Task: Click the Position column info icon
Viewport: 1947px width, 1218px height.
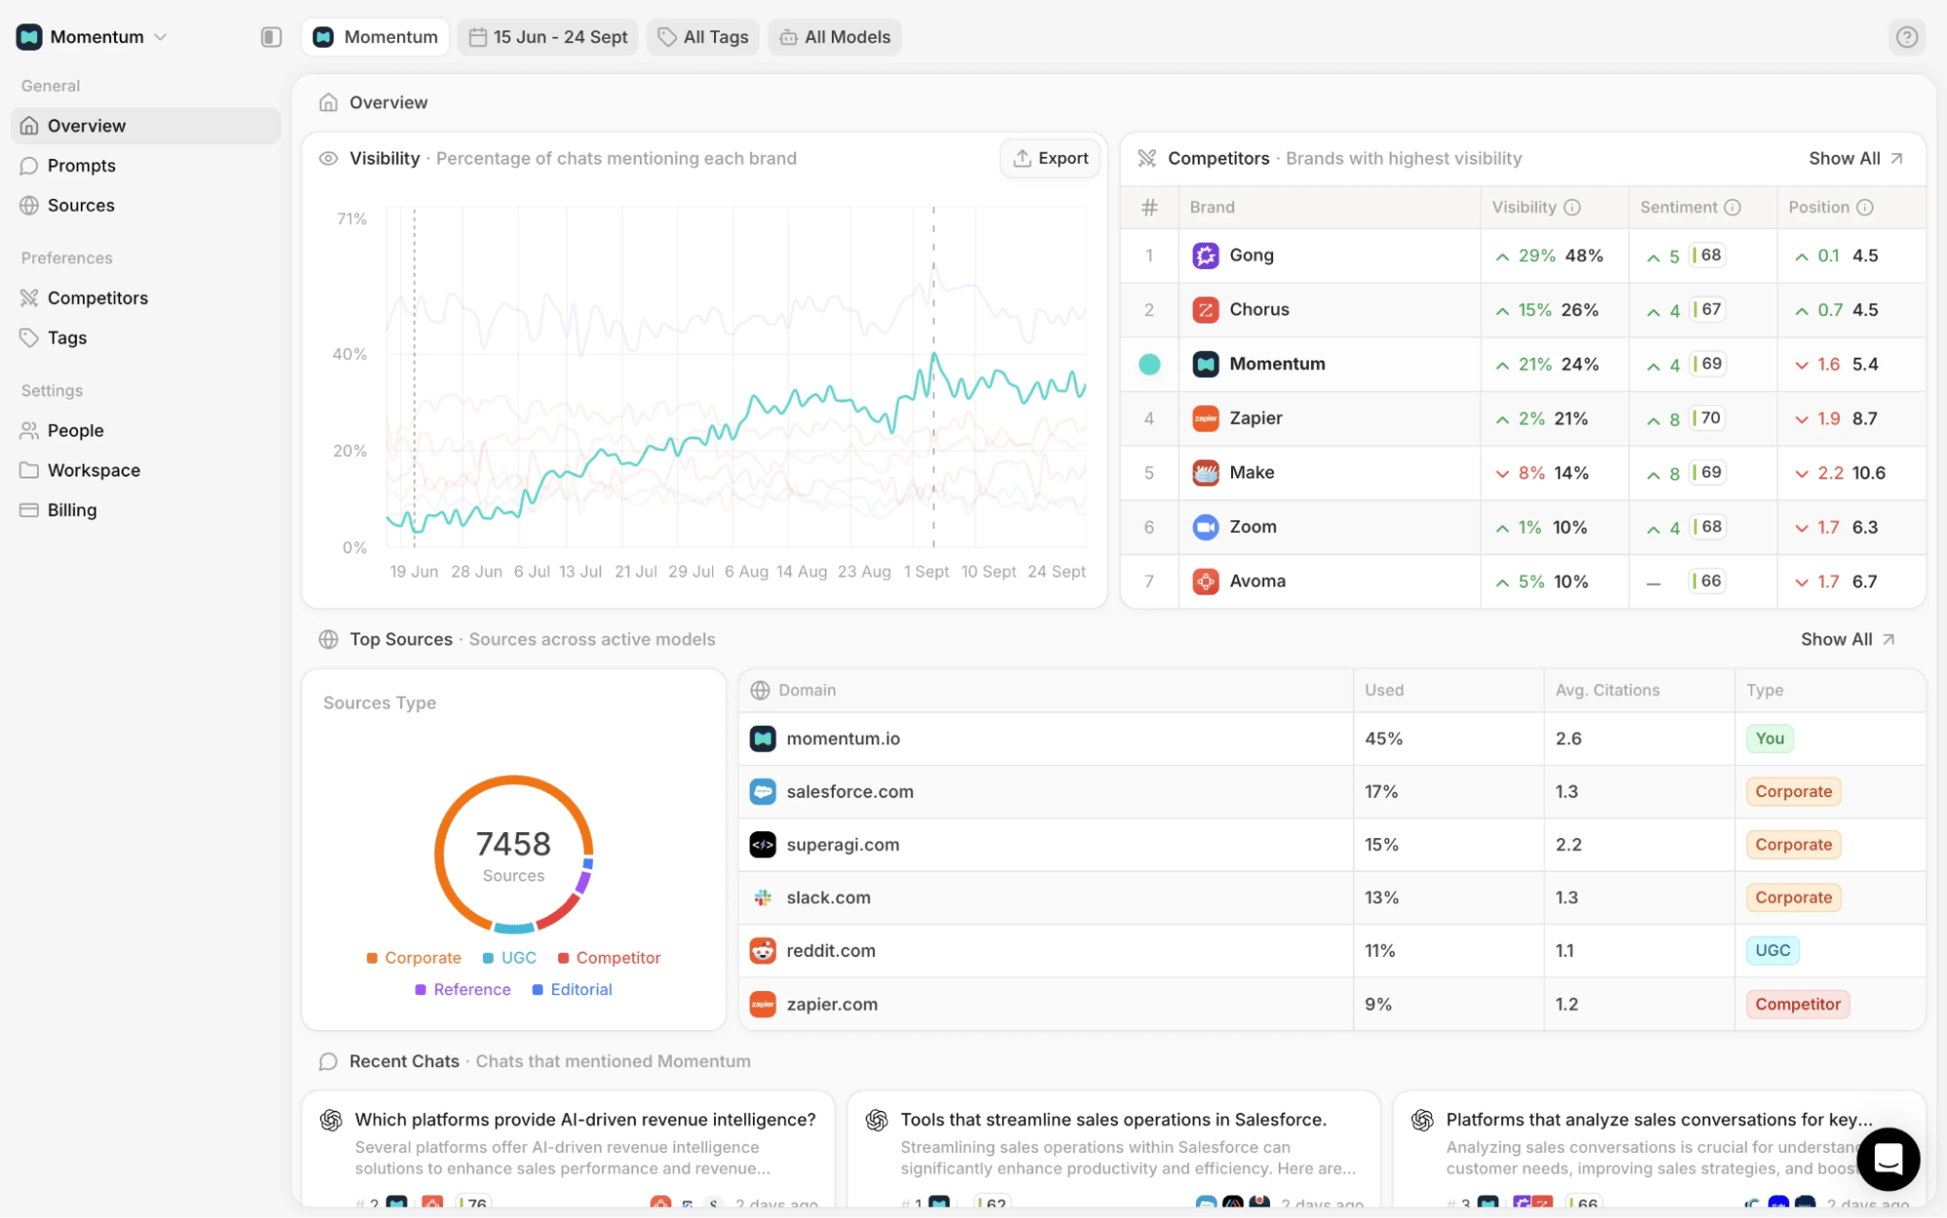Action: [1864, 207]
